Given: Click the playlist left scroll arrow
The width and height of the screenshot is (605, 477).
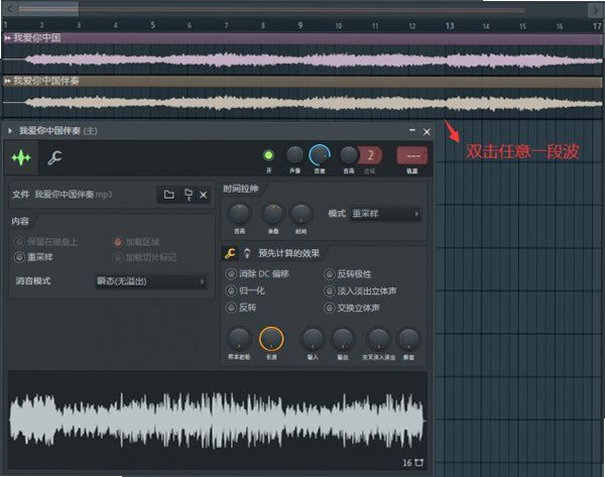Looking at the screenshot, I should (10, 8).
